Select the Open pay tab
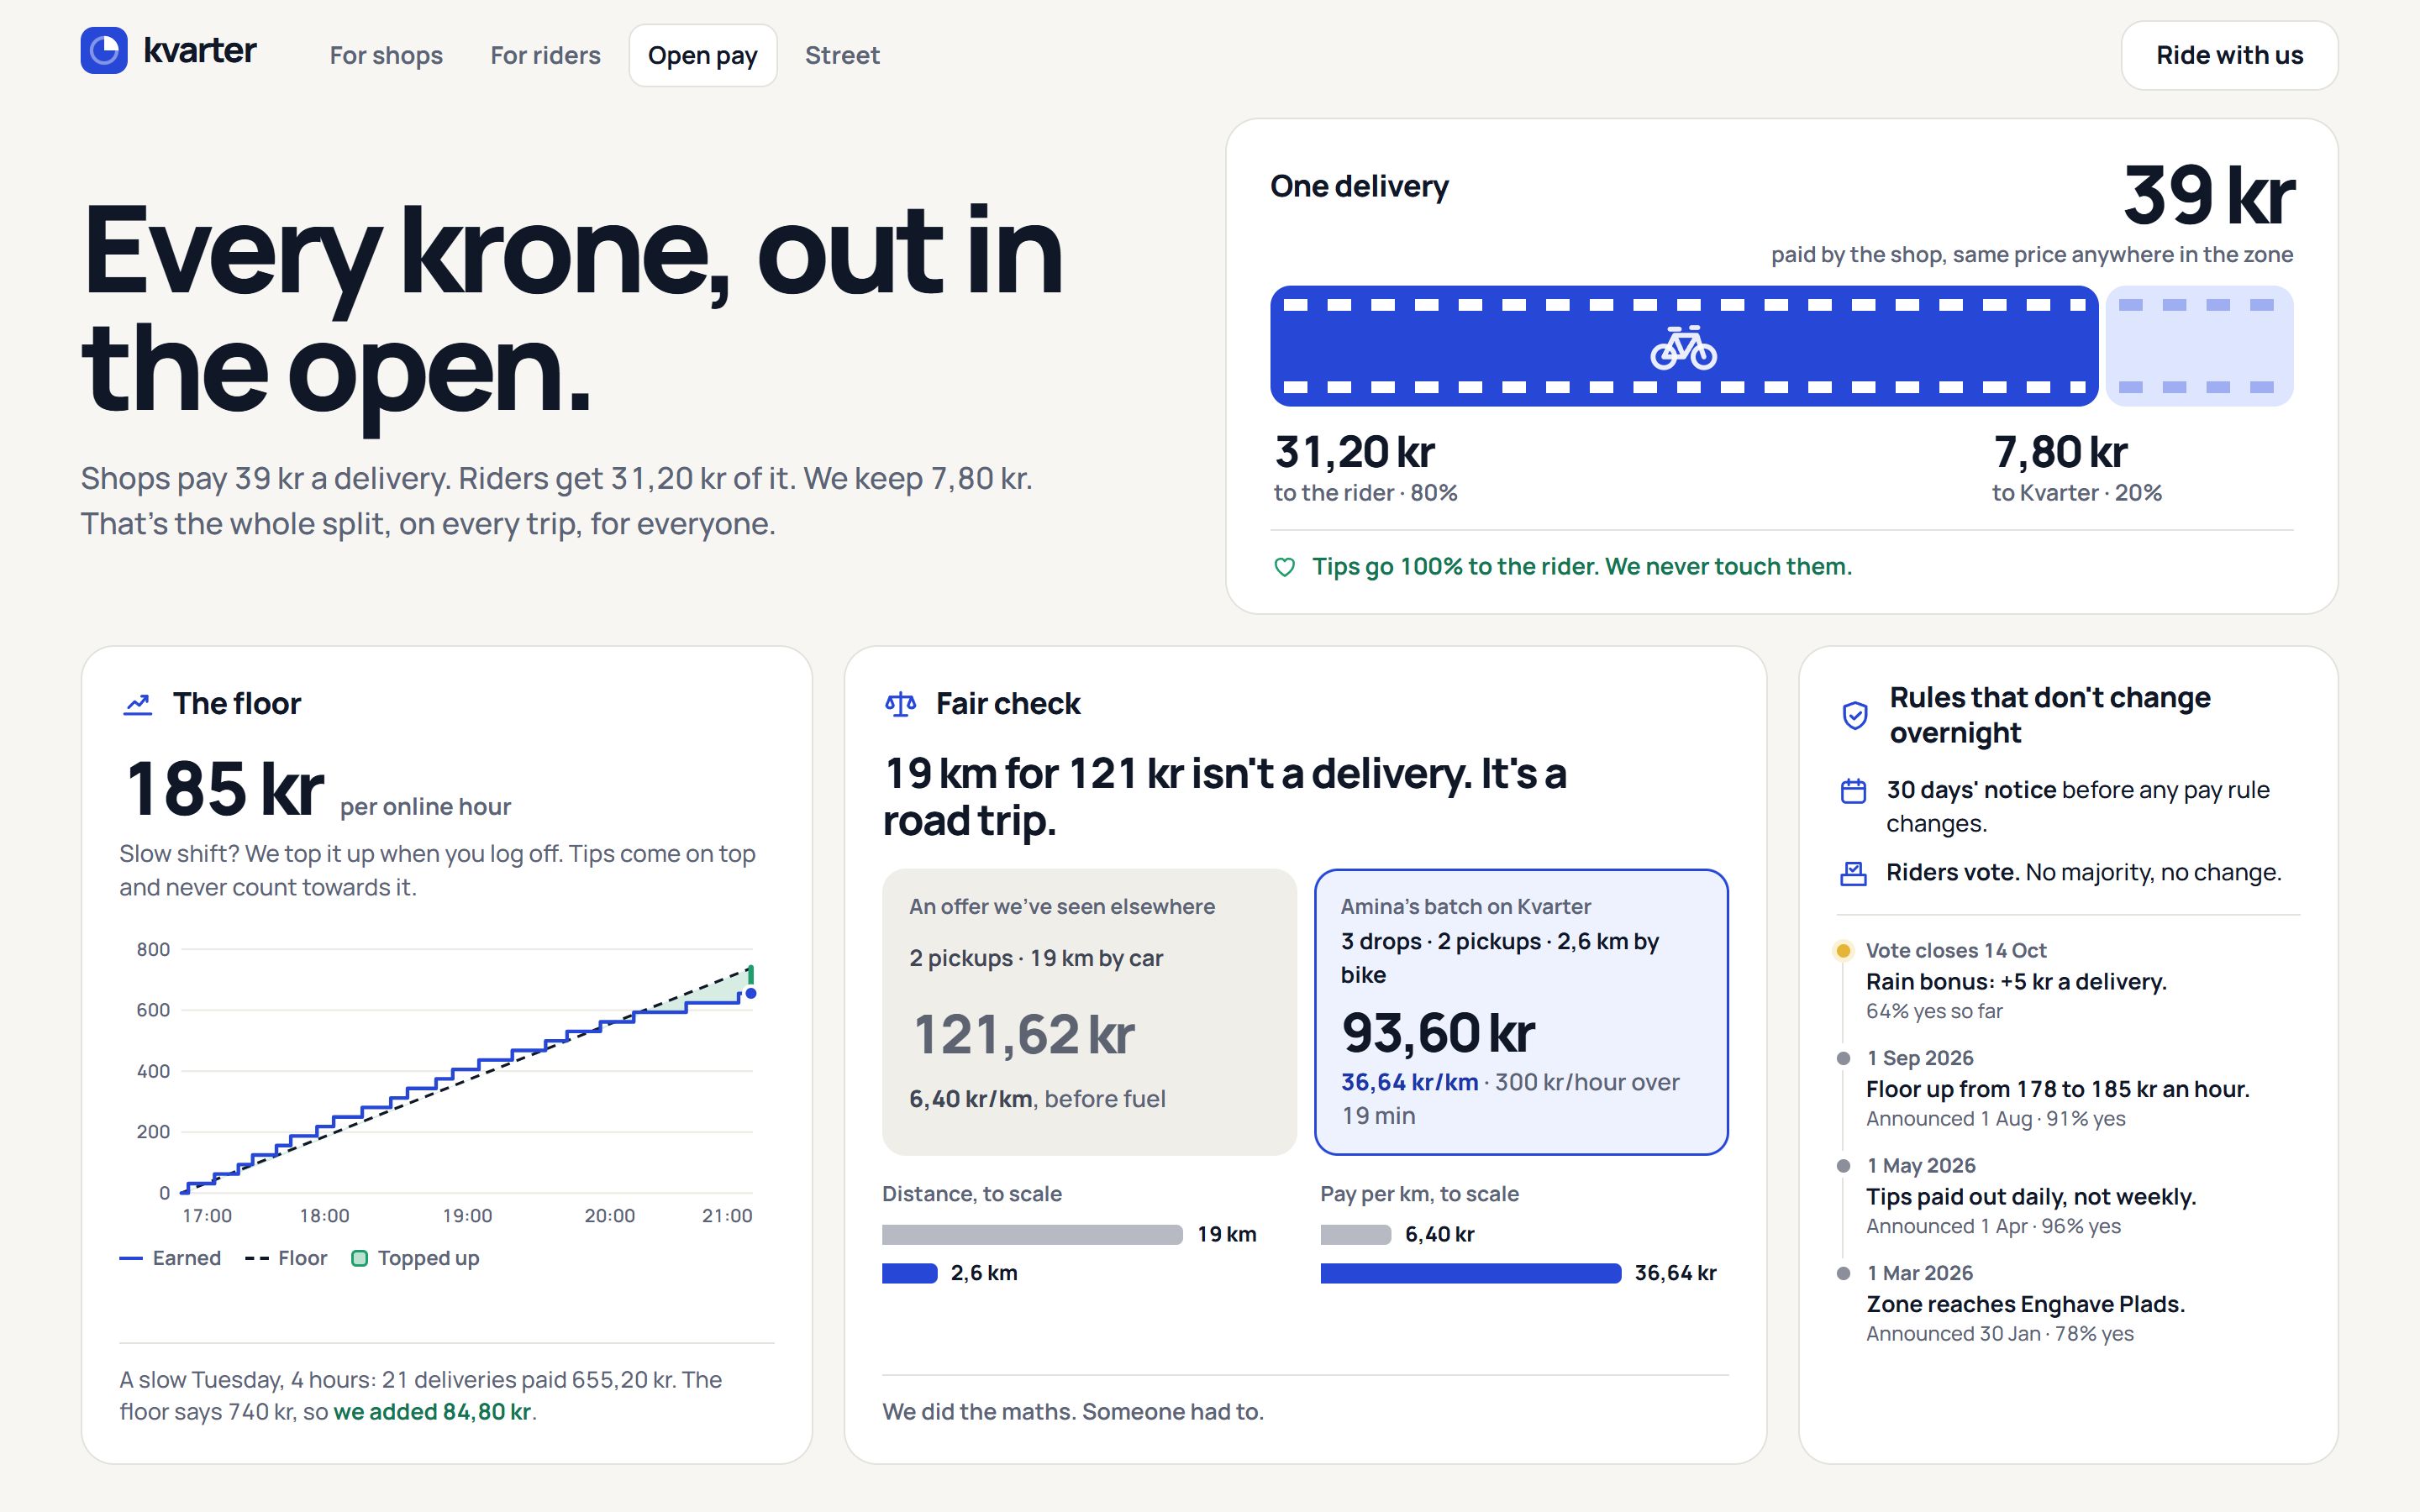 [703, 55]
